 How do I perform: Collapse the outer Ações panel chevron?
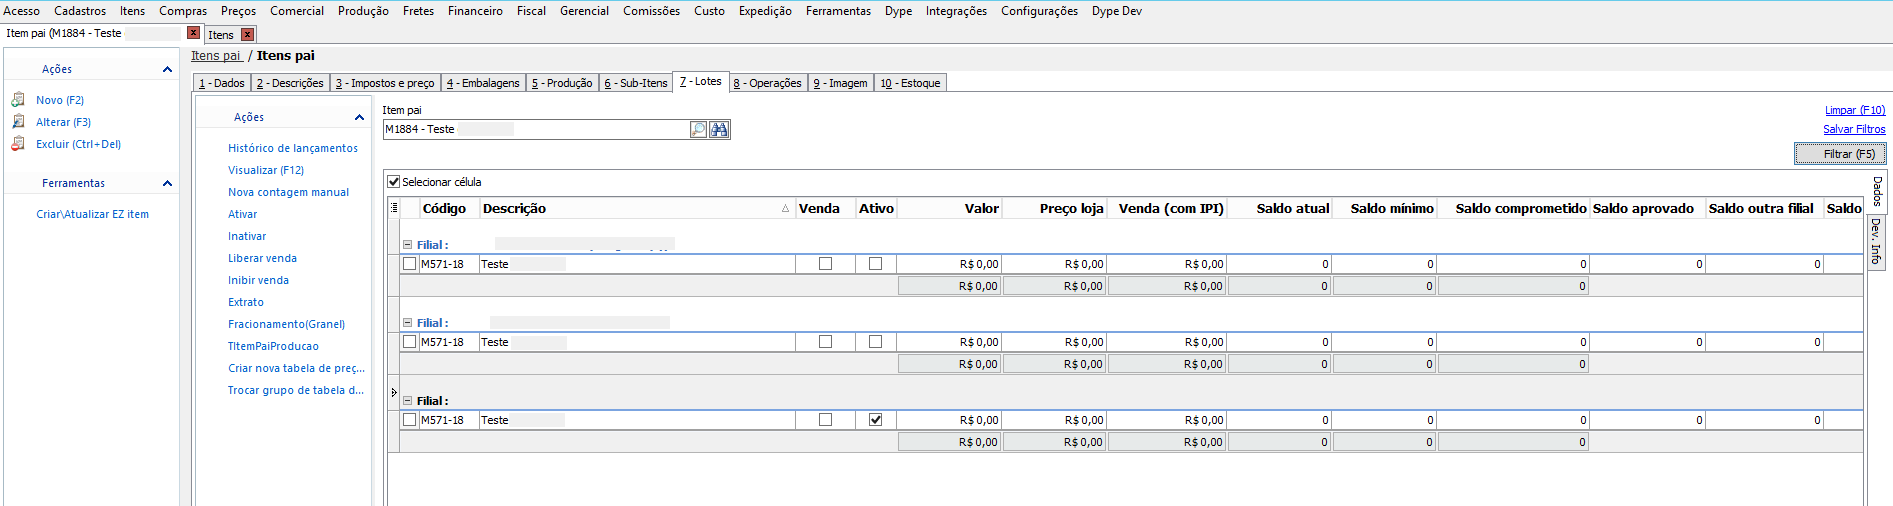[x=167, y=69]
